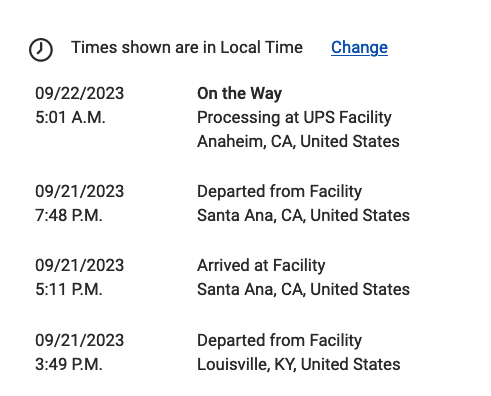This screenshot has width=491, height=396.
Task: Click Santa Ana location under 7:48 P.M.
Action: [303, 215]
